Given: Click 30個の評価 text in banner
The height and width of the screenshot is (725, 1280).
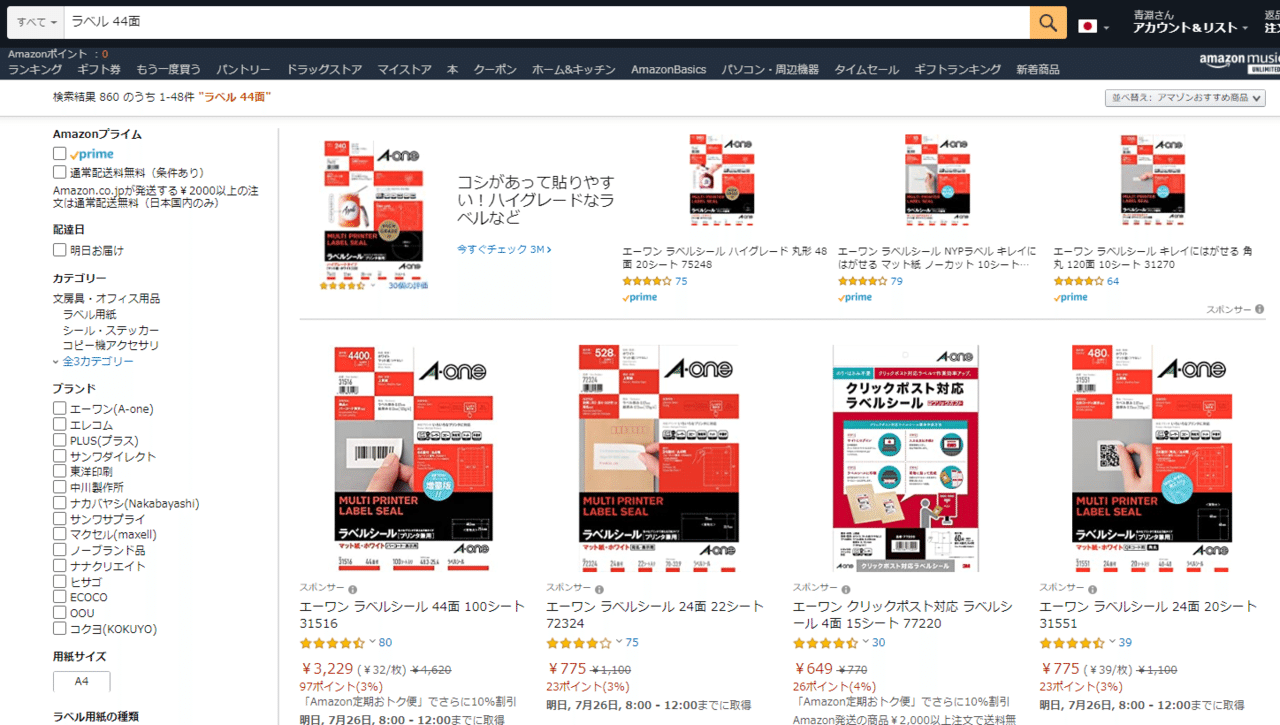Looking at the screenshot, I should (x=406, y=286).
